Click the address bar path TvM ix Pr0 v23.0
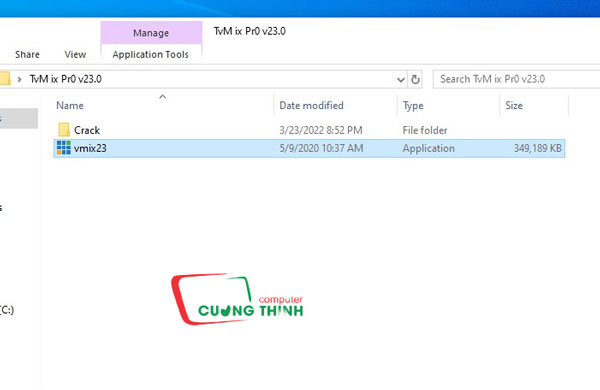 [65, 79]
